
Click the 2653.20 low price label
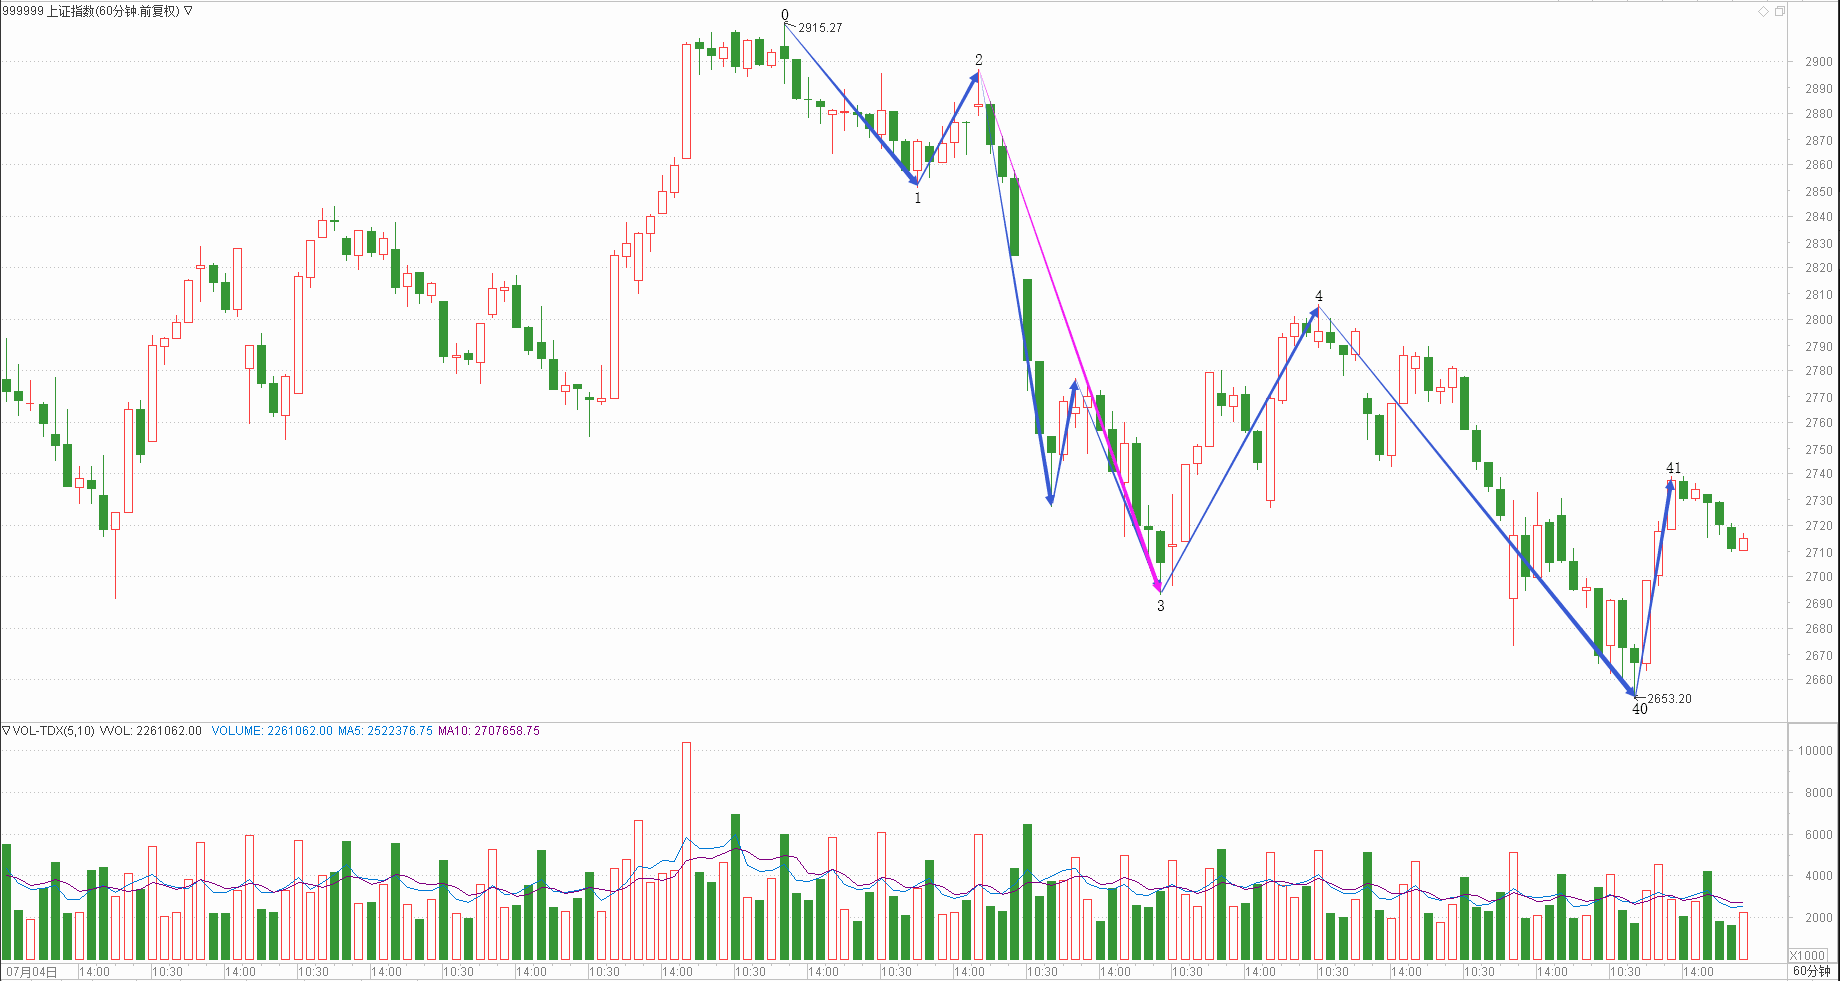[1669, 699]
